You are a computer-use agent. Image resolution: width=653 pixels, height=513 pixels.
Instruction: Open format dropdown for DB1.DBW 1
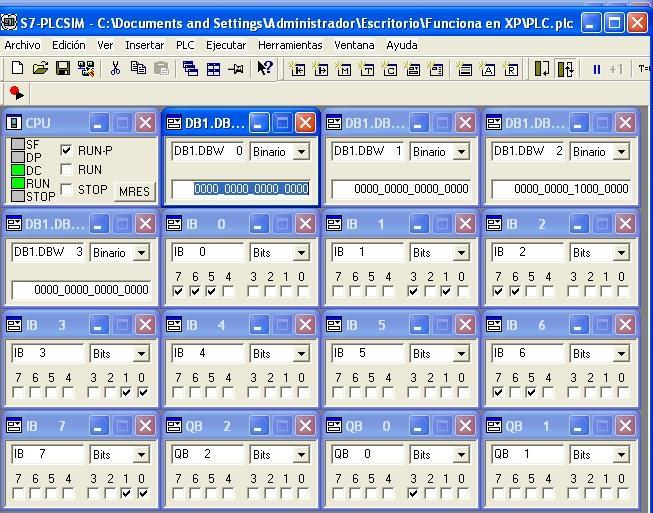(461, 151)
